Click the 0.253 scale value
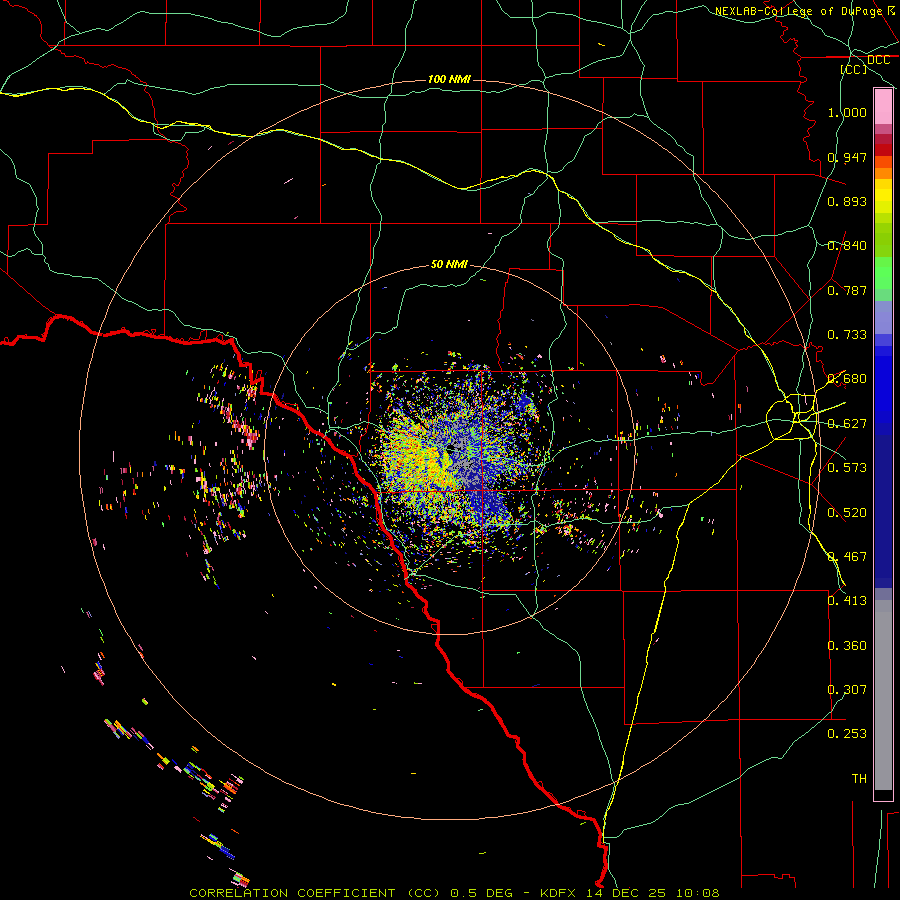 [x=847, y=734]
